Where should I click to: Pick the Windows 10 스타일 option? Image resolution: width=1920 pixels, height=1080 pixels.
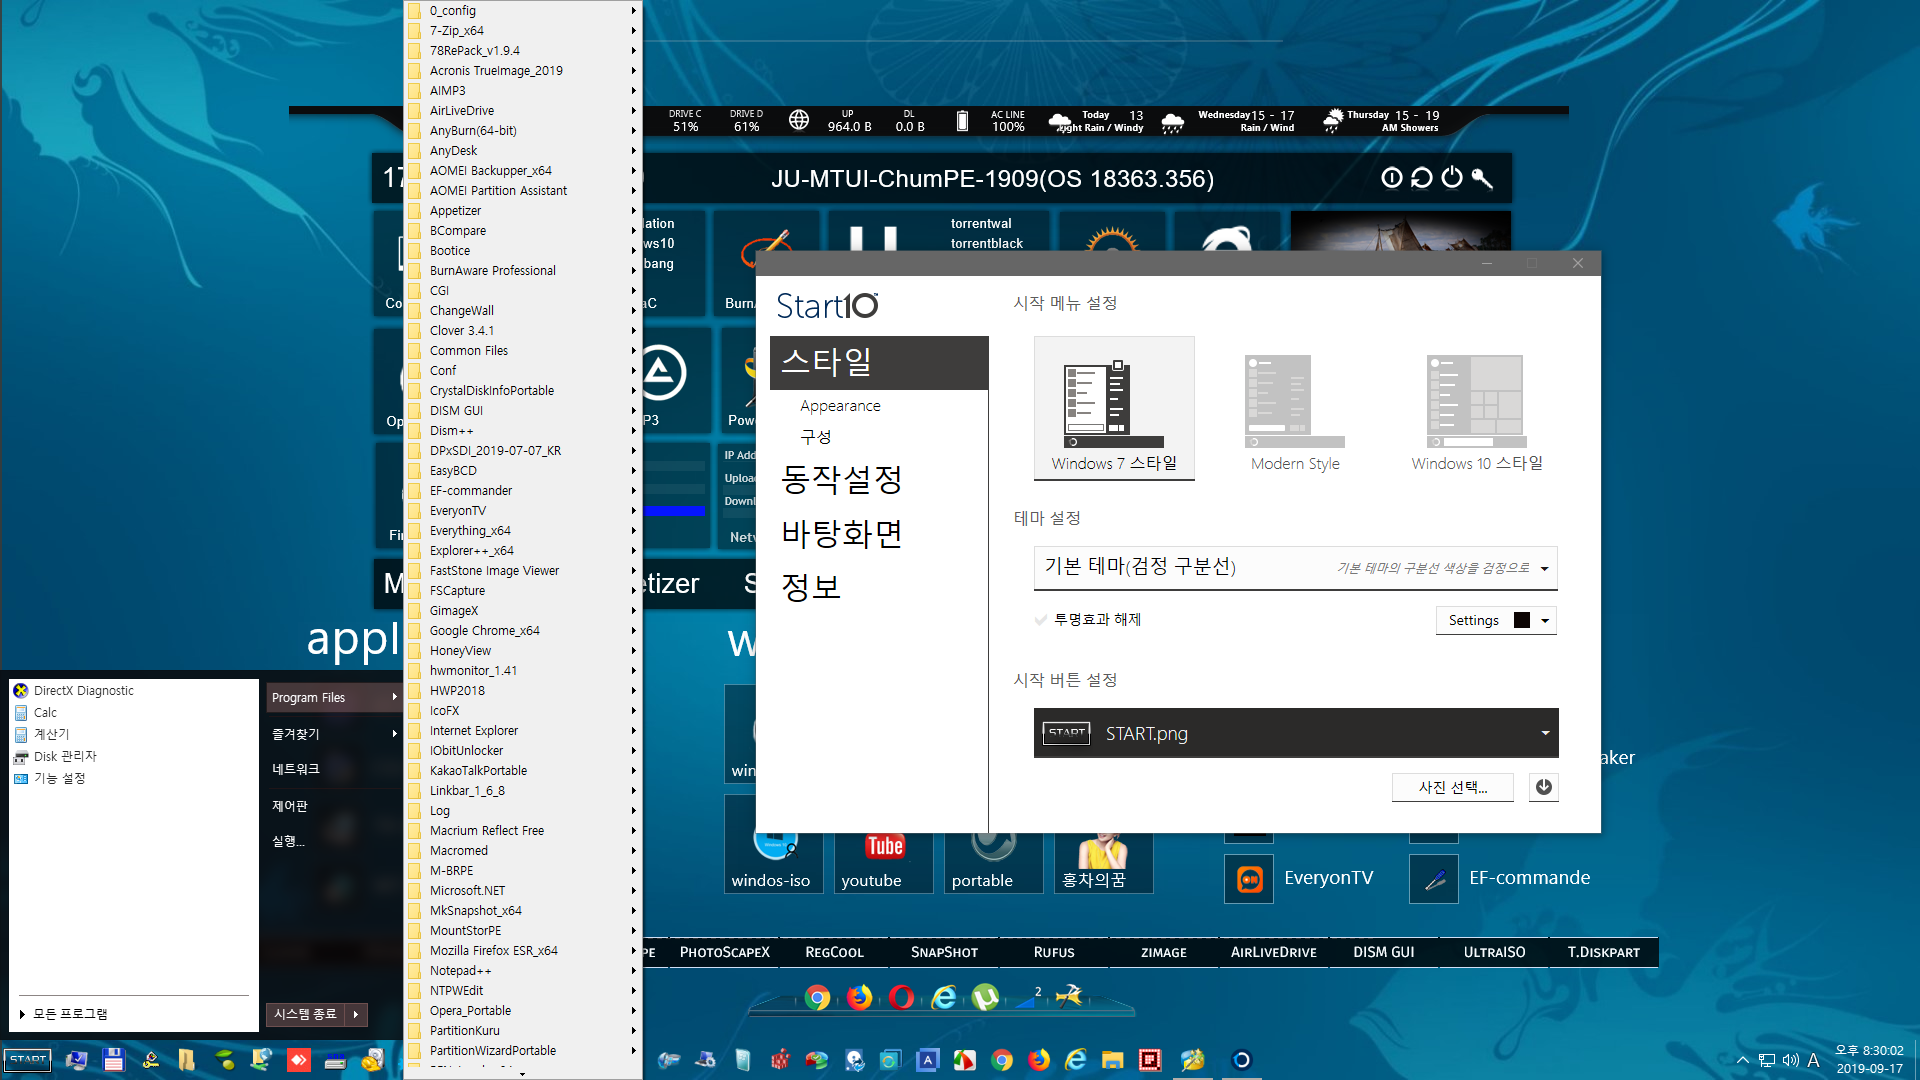pyautogui.click(x=1477, y=412)
